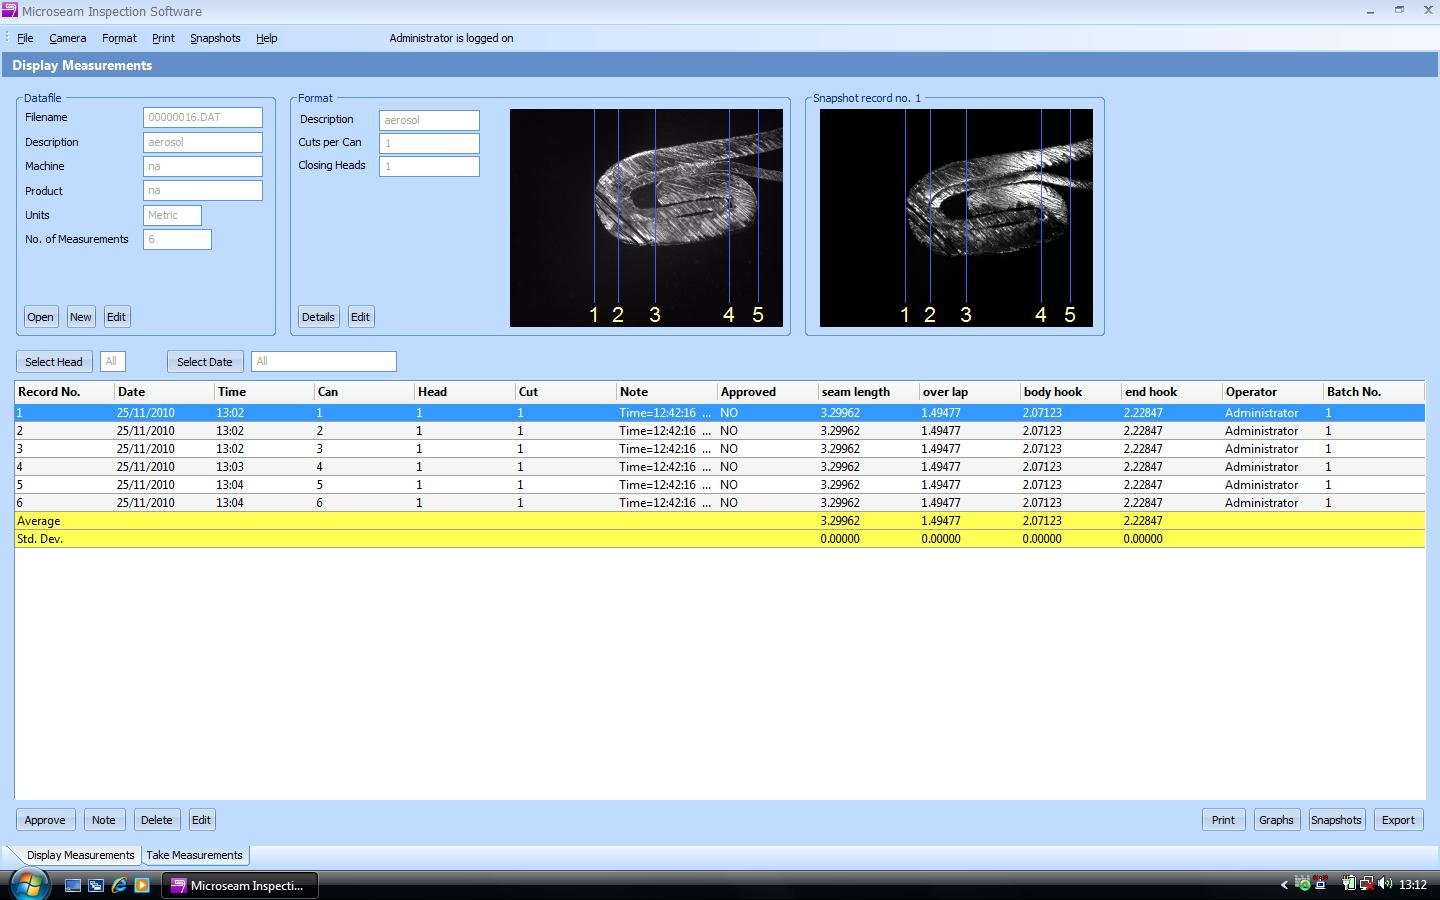
Task: Sort by body hook column header
Action: pyautogui.click(x=1071, y=392)
